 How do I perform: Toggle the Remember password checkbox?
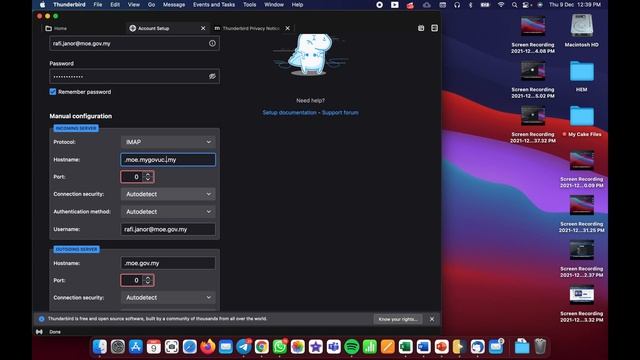coord(53,92)
